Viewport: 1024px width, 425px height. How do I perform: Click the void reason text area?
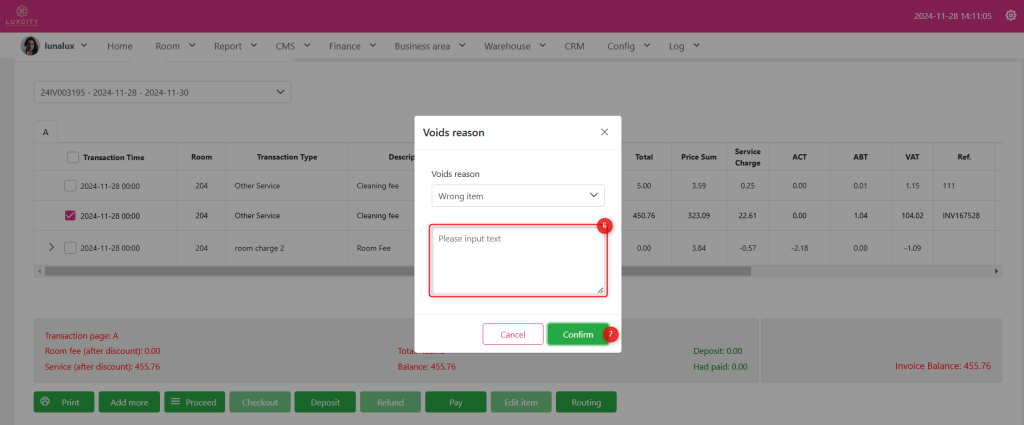pos(518,260)
